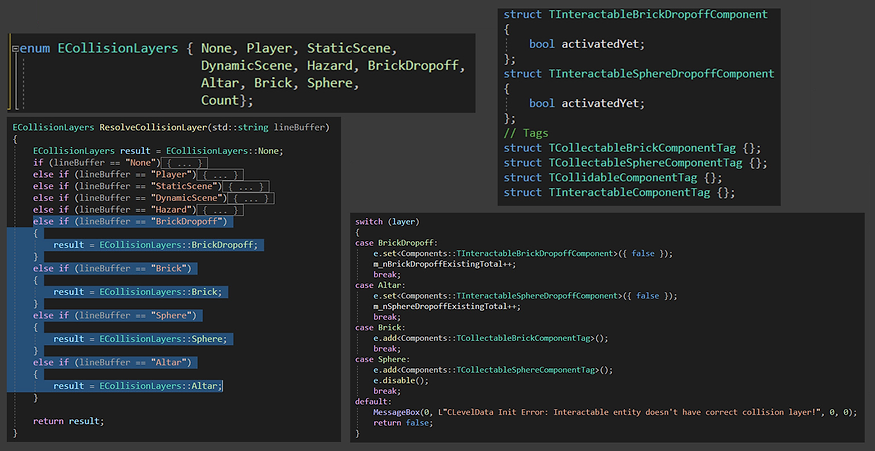Screen dimensions: 875x451
Task: Click the "result = ECollisionLayers::None;" declaration
Action: point(158,151)
